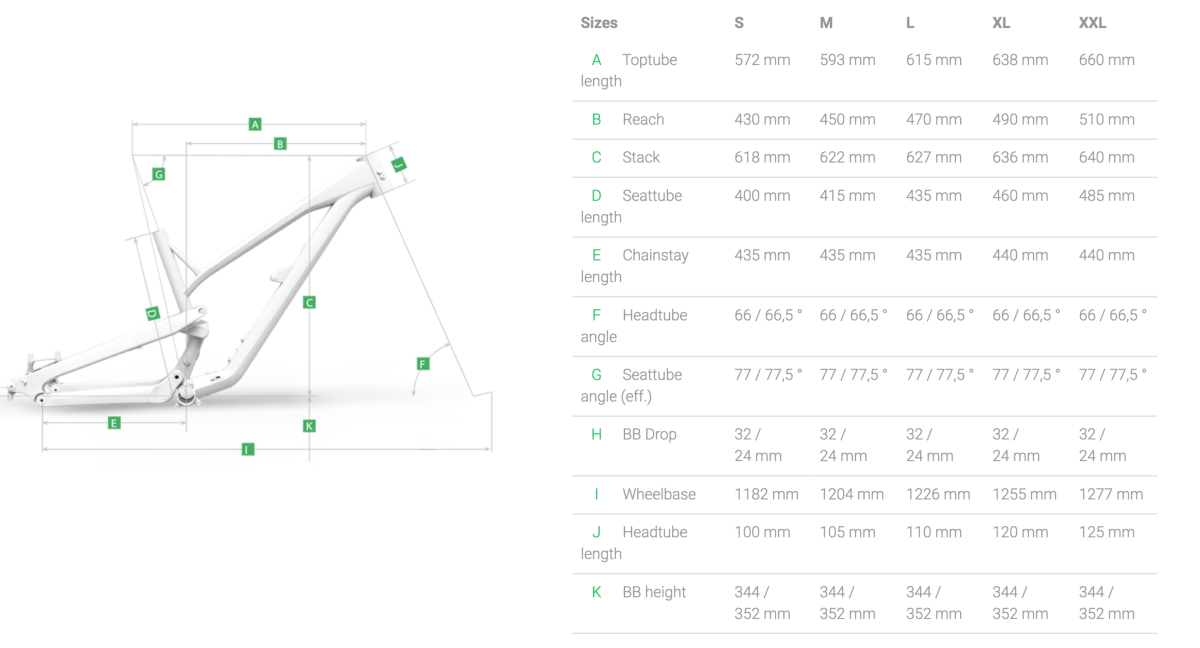Select the XXL size column header

point(1092,23)
